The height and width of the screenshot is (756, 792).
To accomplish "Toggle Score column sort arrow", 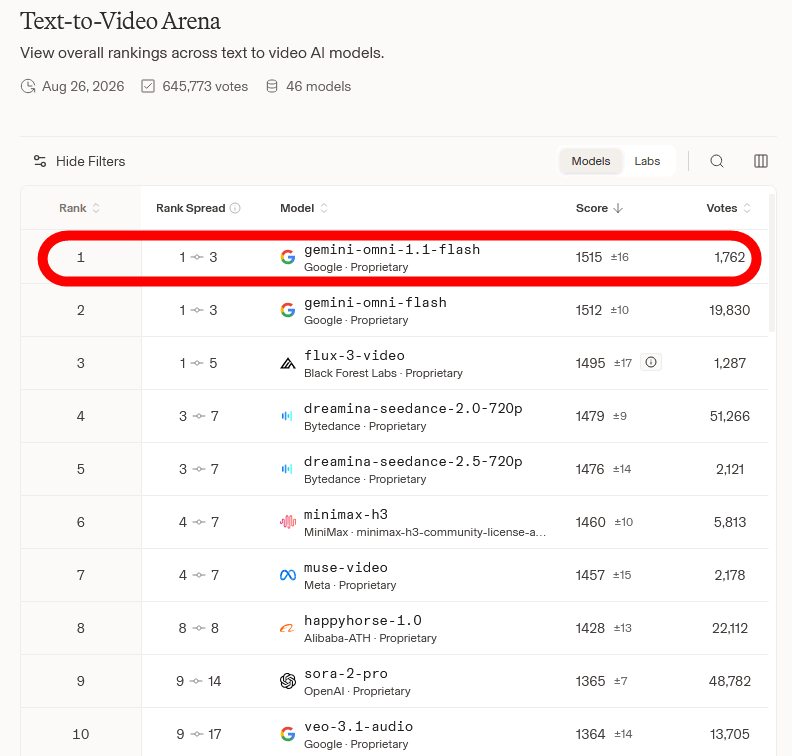I will tap(618, 208).
